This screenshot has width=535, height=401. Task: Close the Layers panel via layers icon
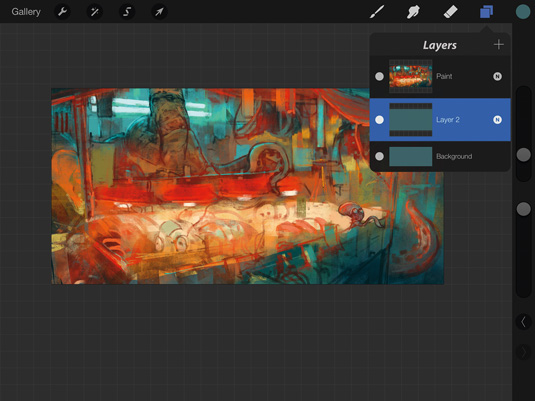click(x=487, y=12)
